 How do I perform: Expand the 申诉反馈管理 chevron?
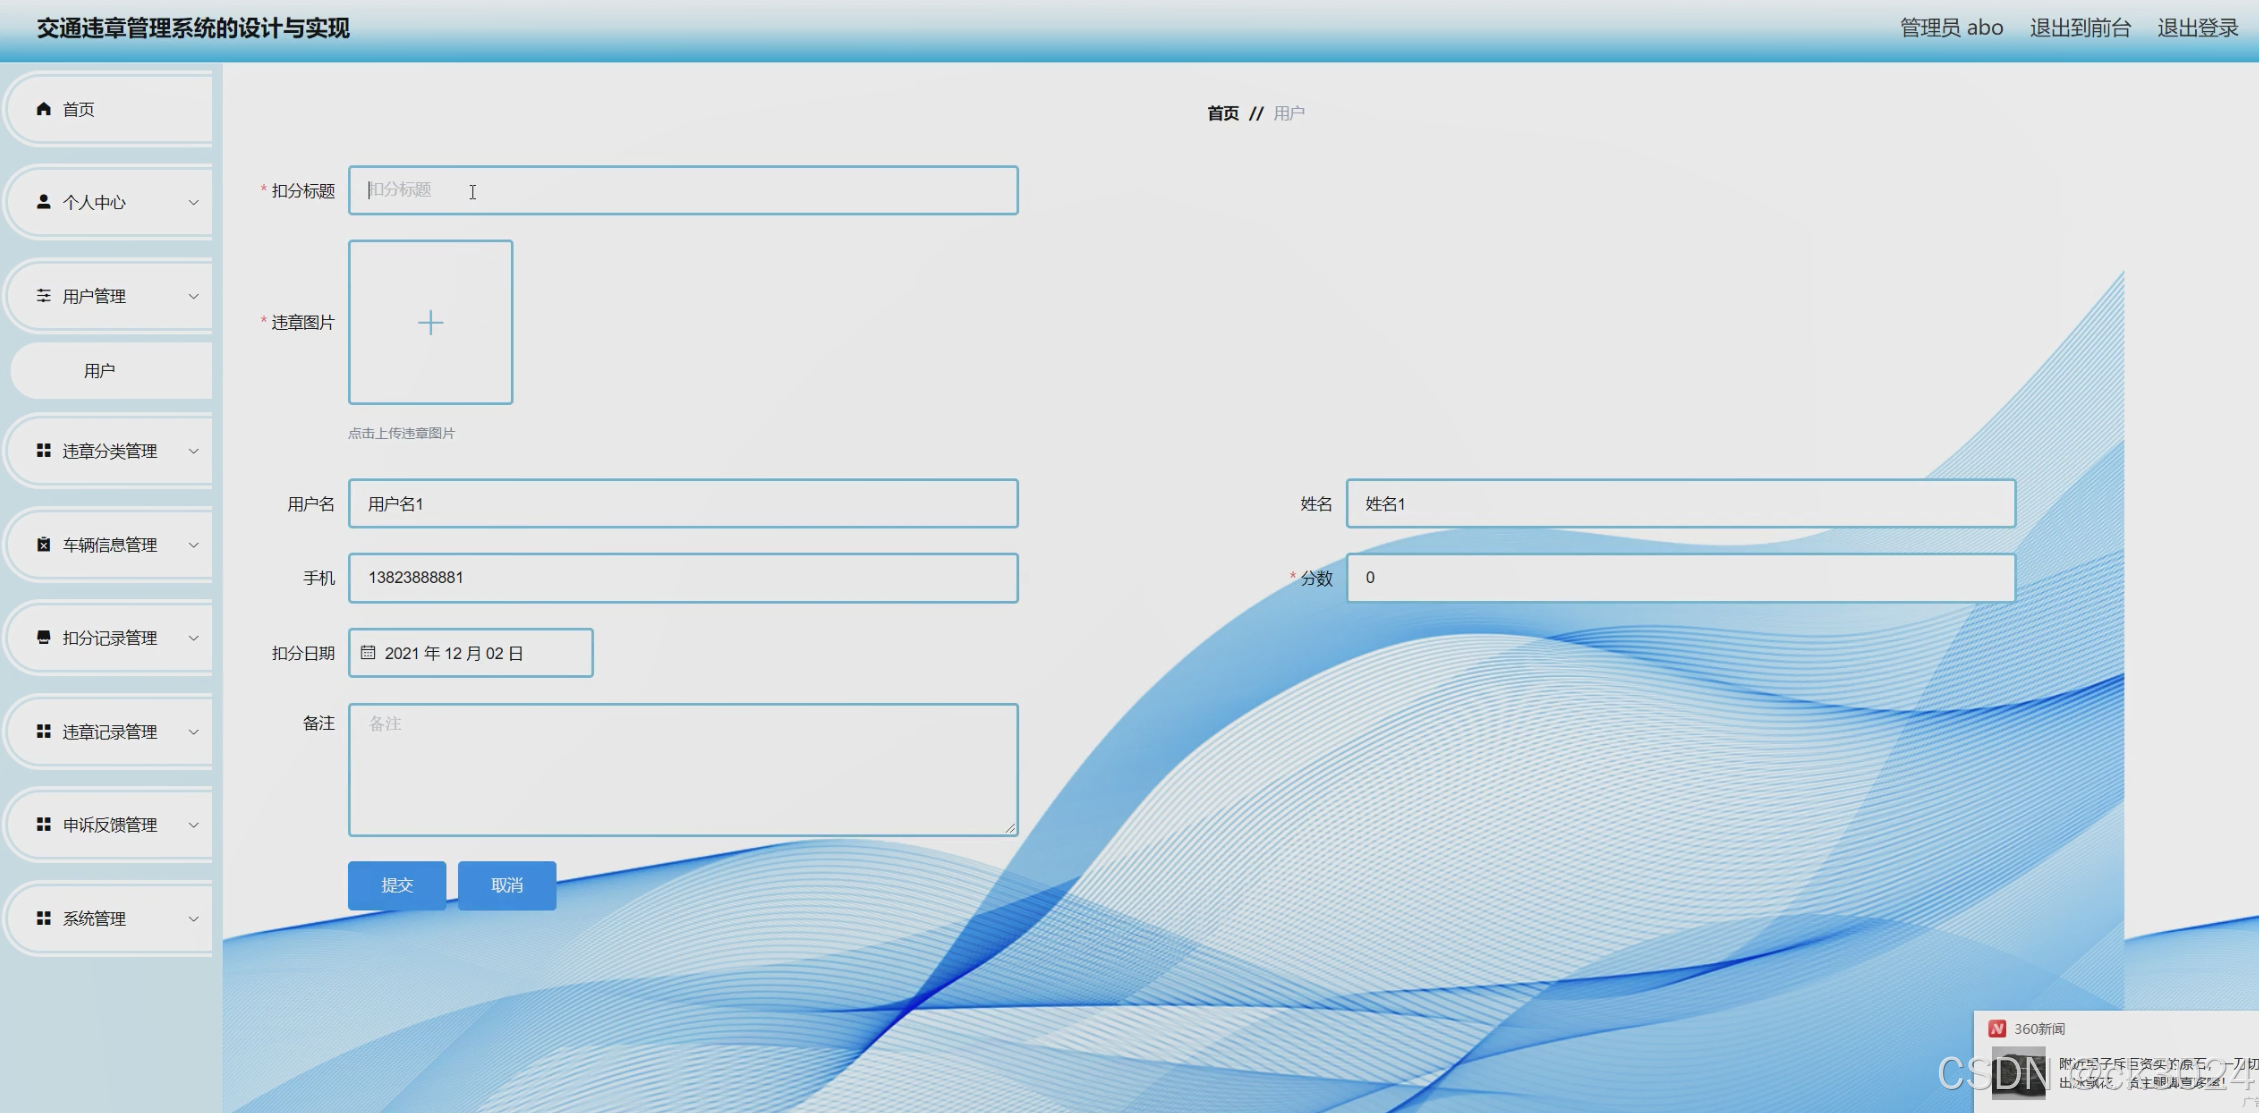[194, 825]
